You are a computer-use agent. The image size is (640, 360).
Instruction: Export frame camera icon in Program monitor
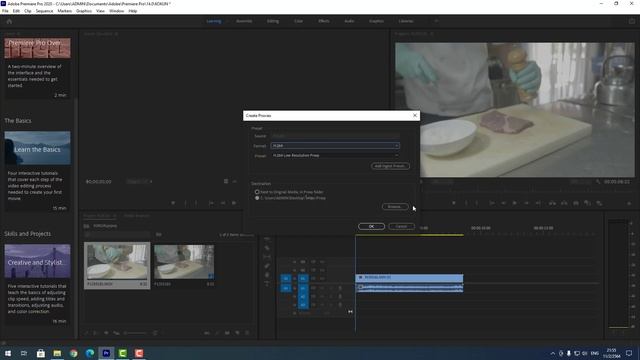pos(576,203)
